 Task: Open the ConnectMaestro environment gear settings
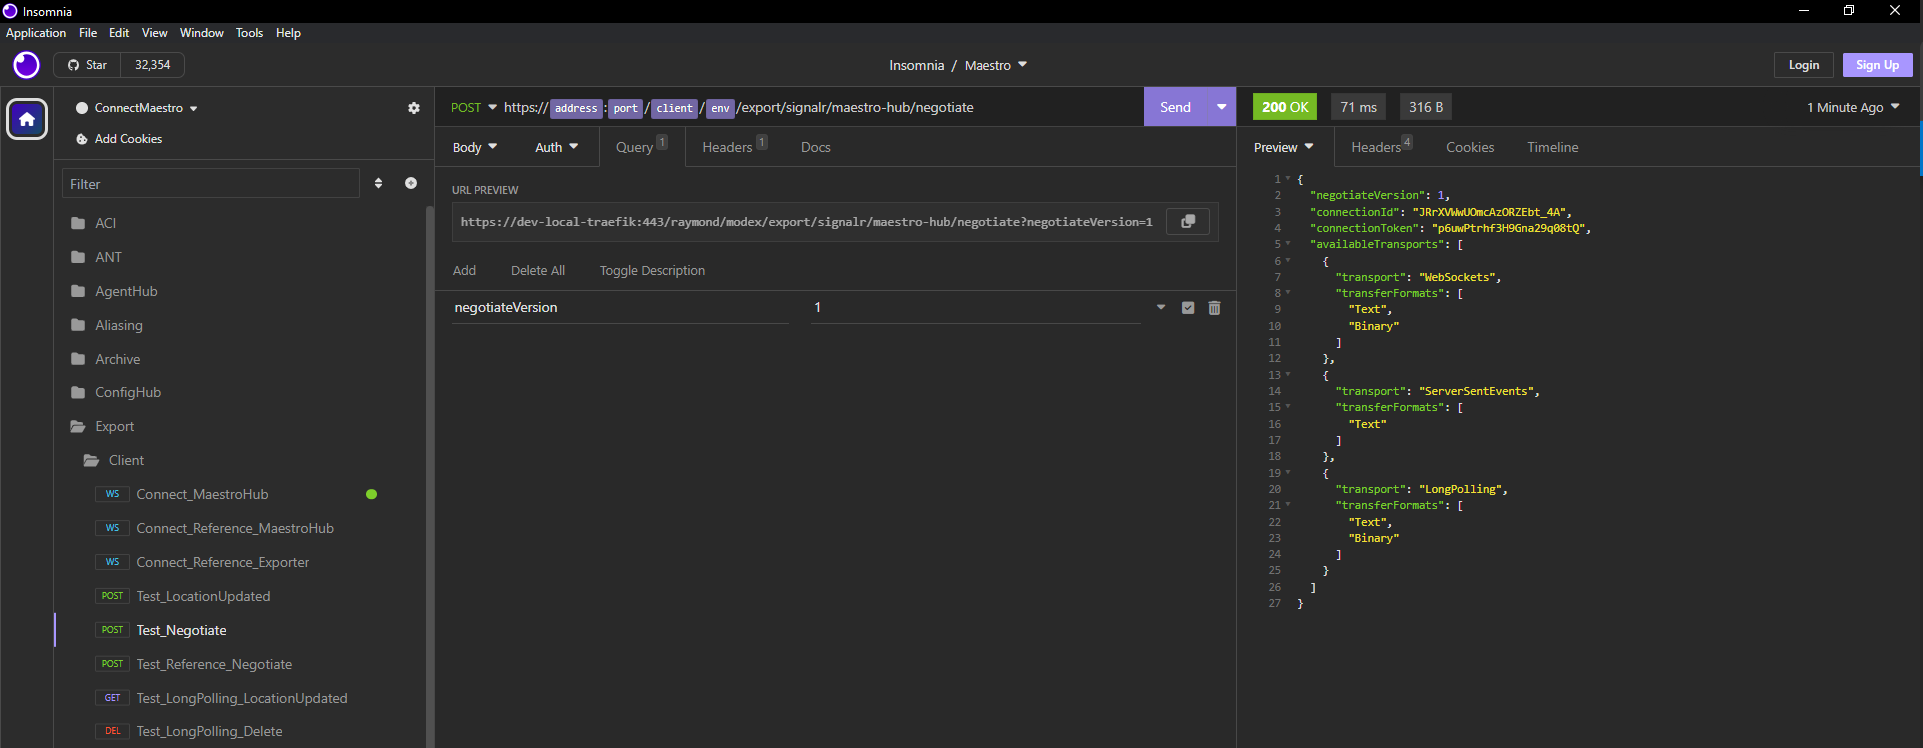click(x=414, y=108)
